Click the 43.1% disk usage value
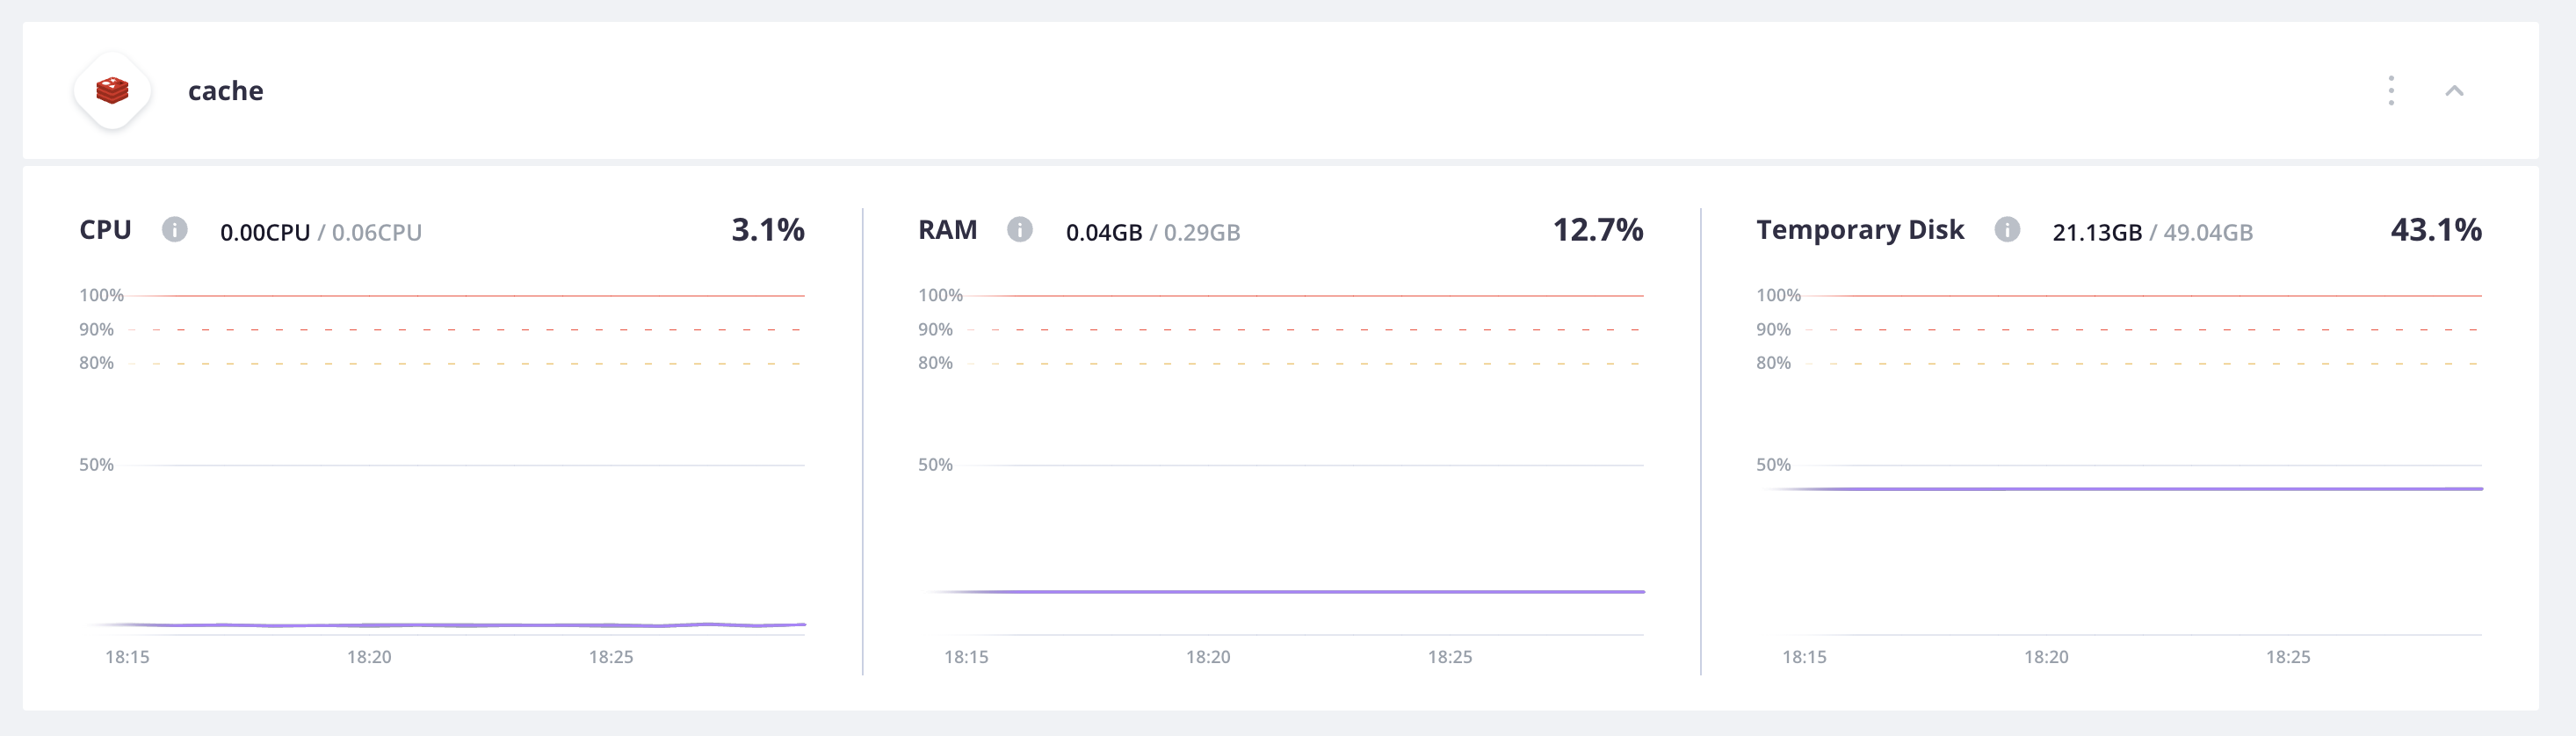The height and width of the screenshot is (736, 2576). (x=2436, y=230)
